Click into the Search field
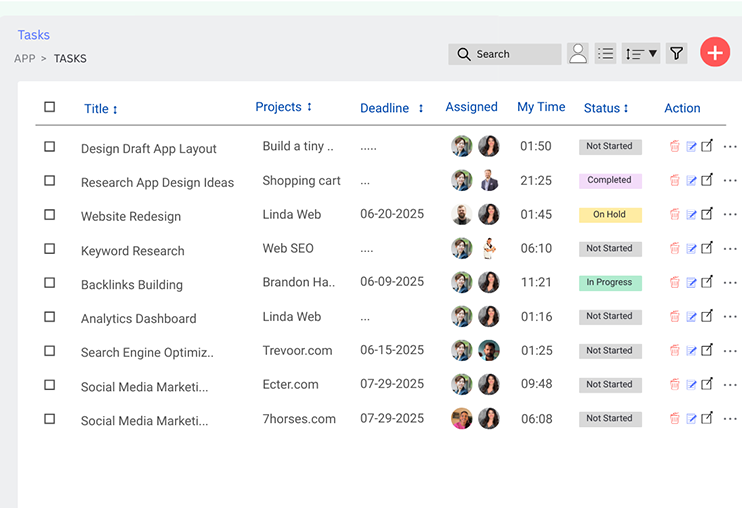The image size is (742, 508). pos(505,54)
